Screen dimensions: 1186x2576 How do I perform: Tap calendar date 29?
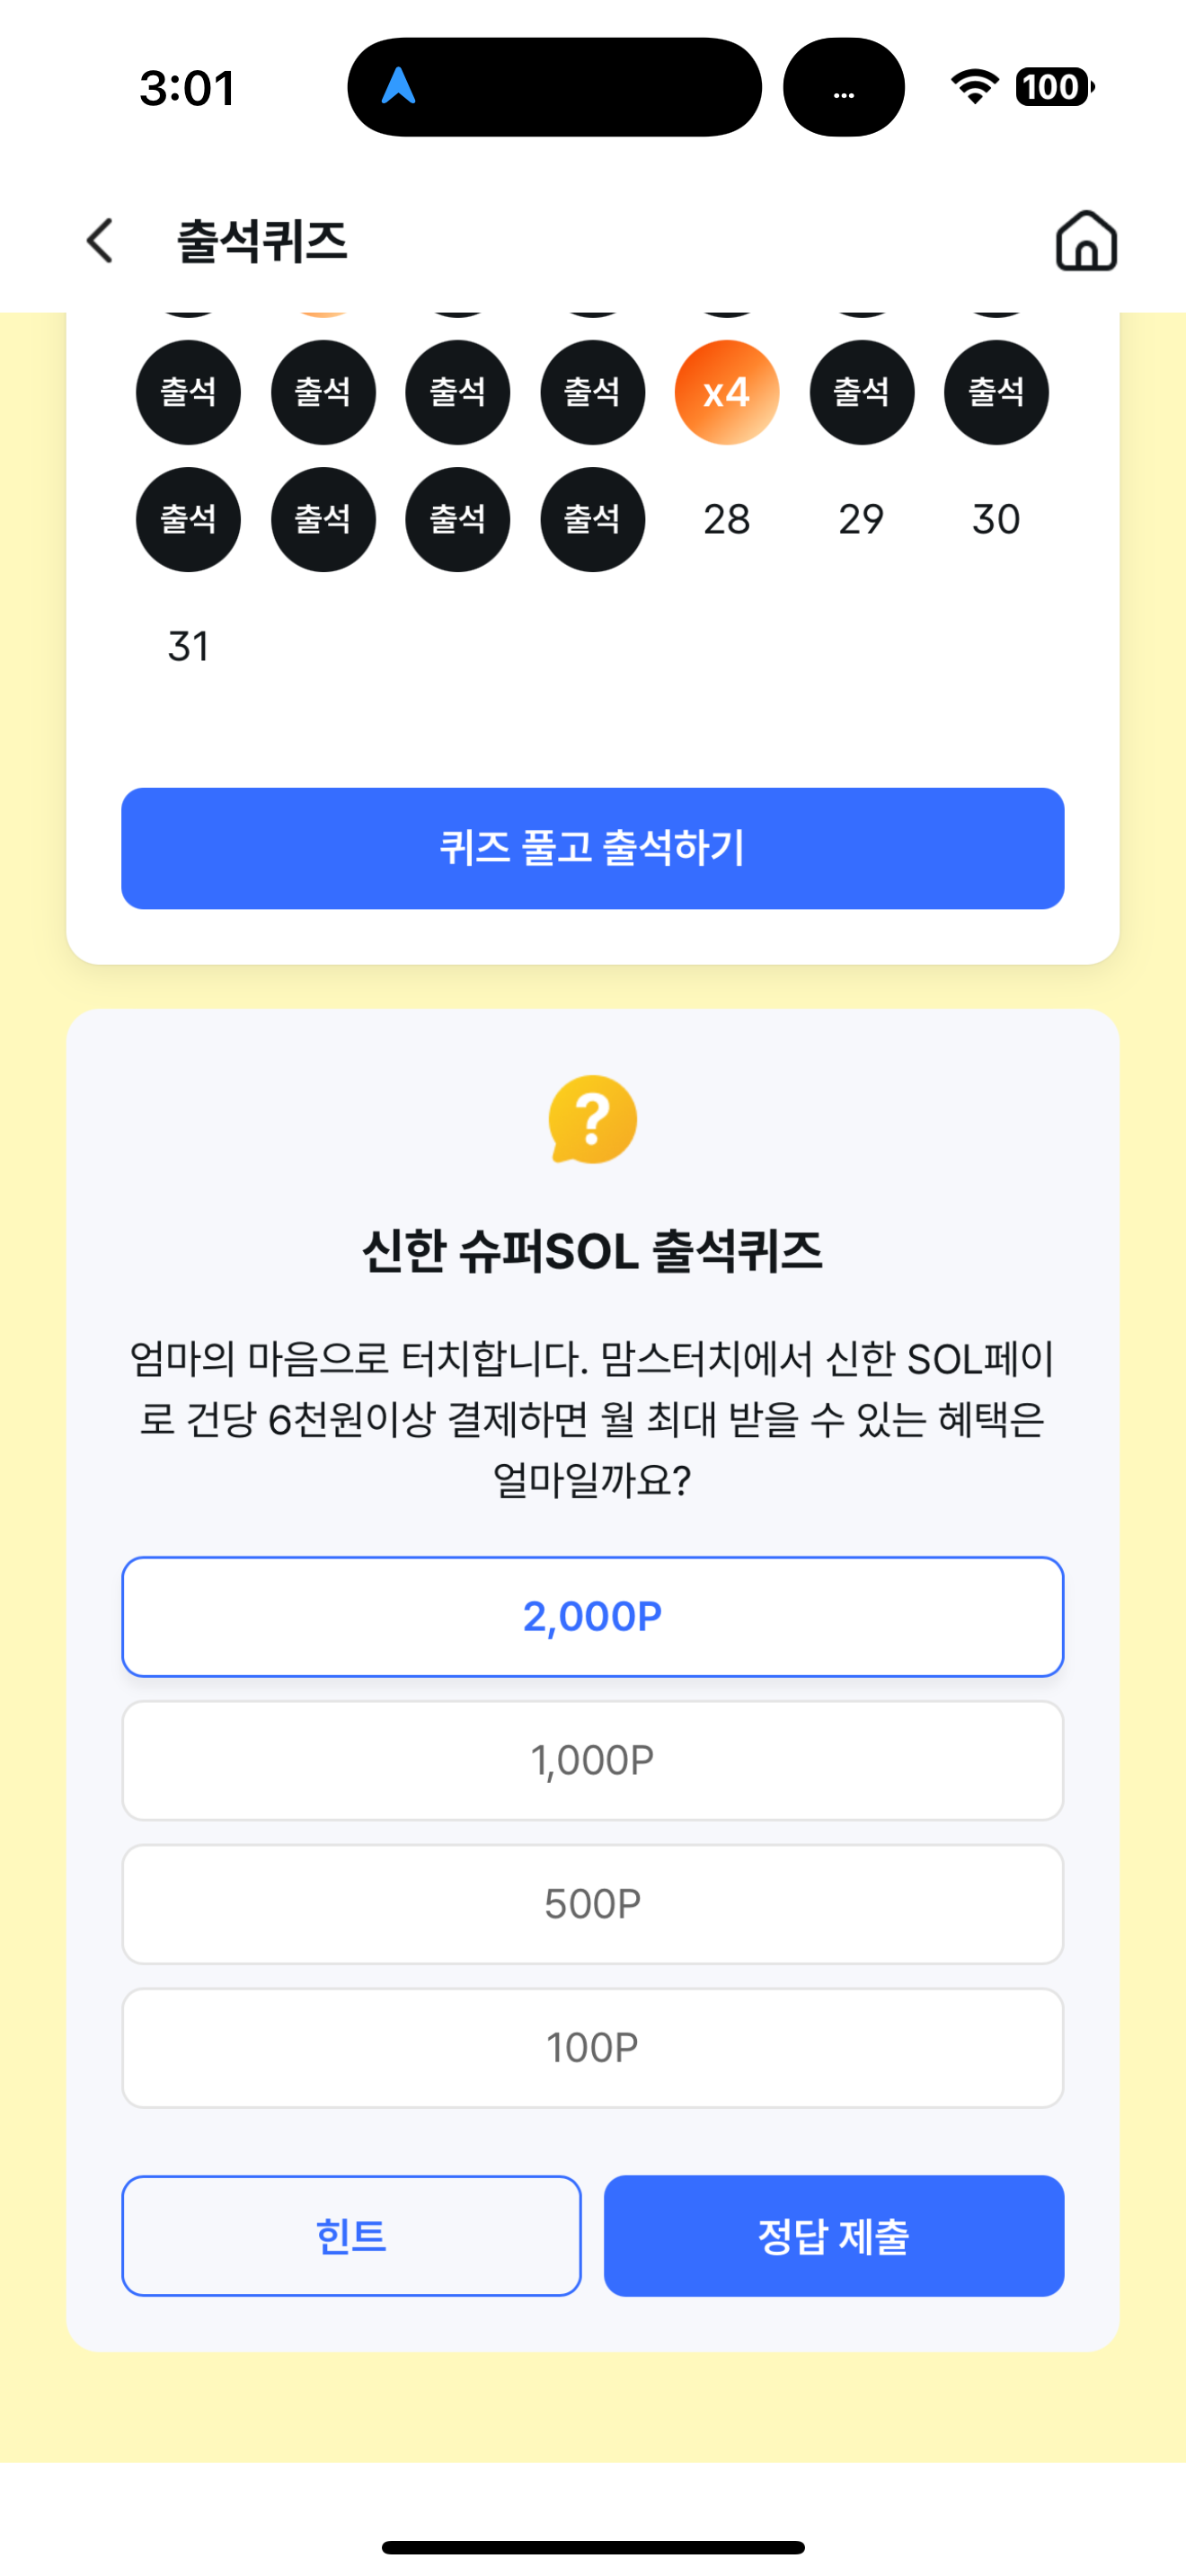point(861,520)
